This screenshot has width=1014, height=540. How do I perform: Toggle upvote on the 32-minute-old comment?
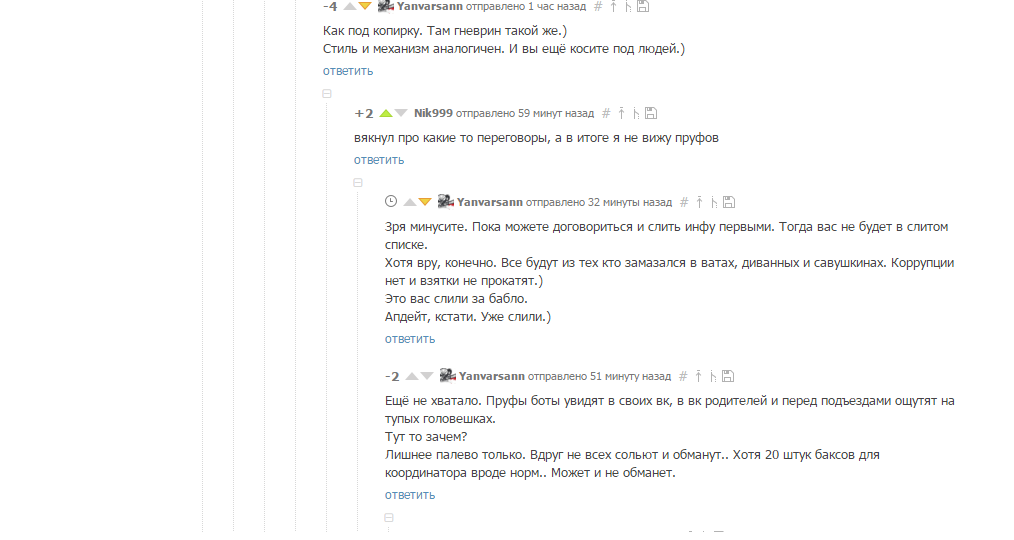pyautogui.click(x=409, y=202)
